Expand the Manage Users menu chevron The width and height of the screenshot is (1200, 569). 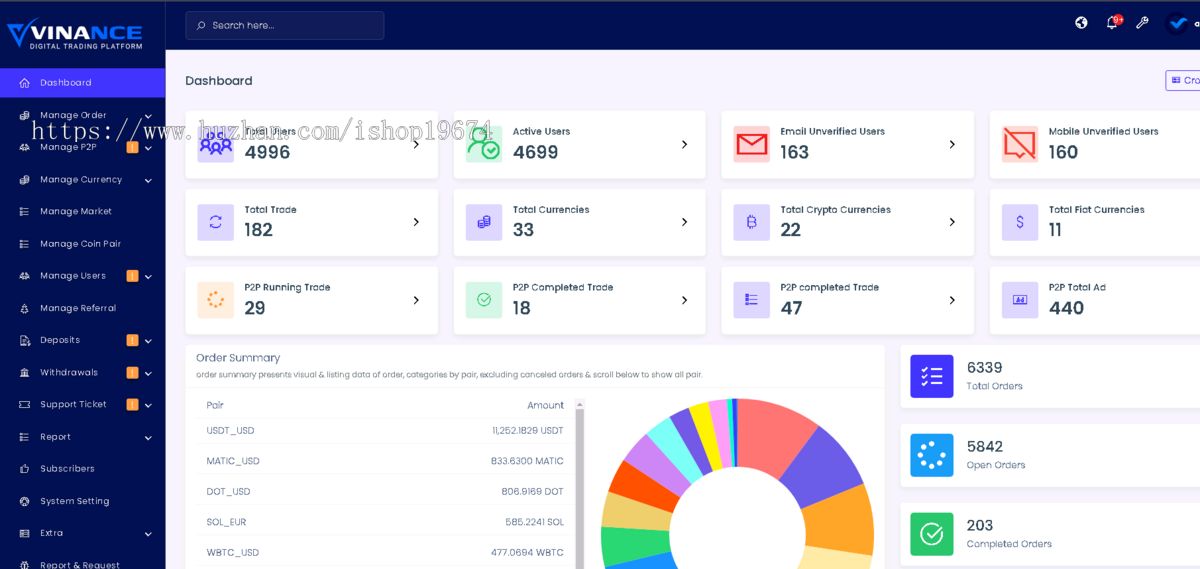point(148,276)
